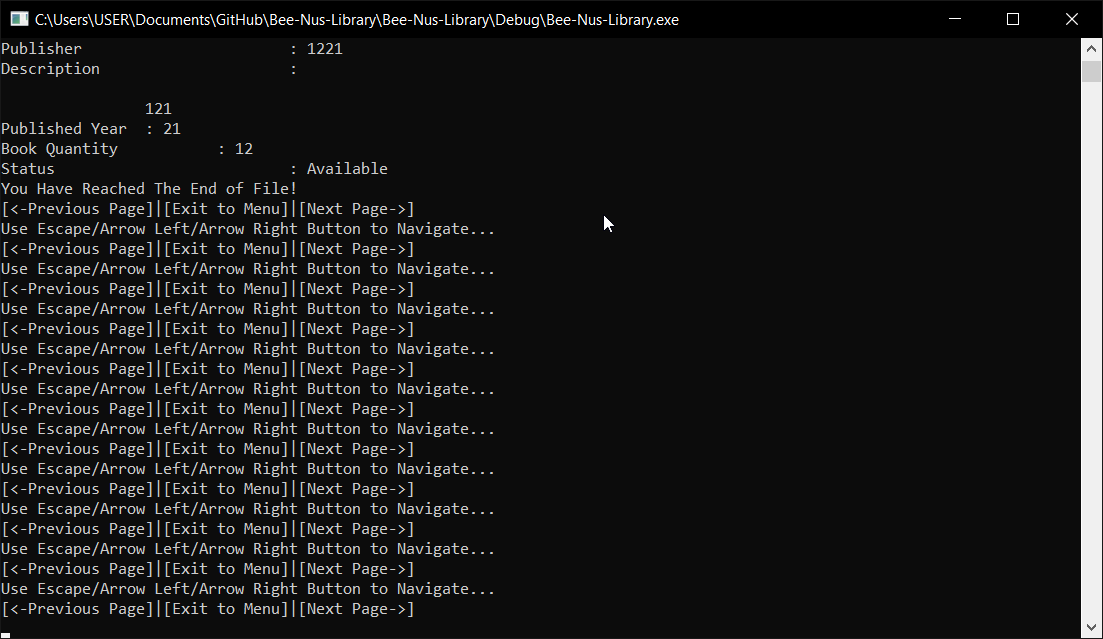
Task: Click the first 'Use Escape/Arrow Left' instruction line
Action: pos(248,229)
